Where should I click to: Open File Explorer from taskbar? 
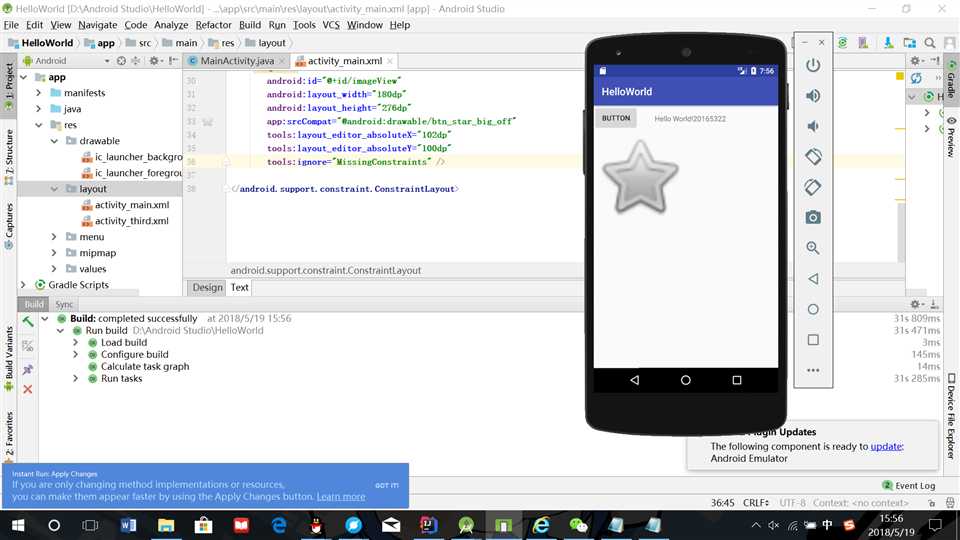coord(166,525)
